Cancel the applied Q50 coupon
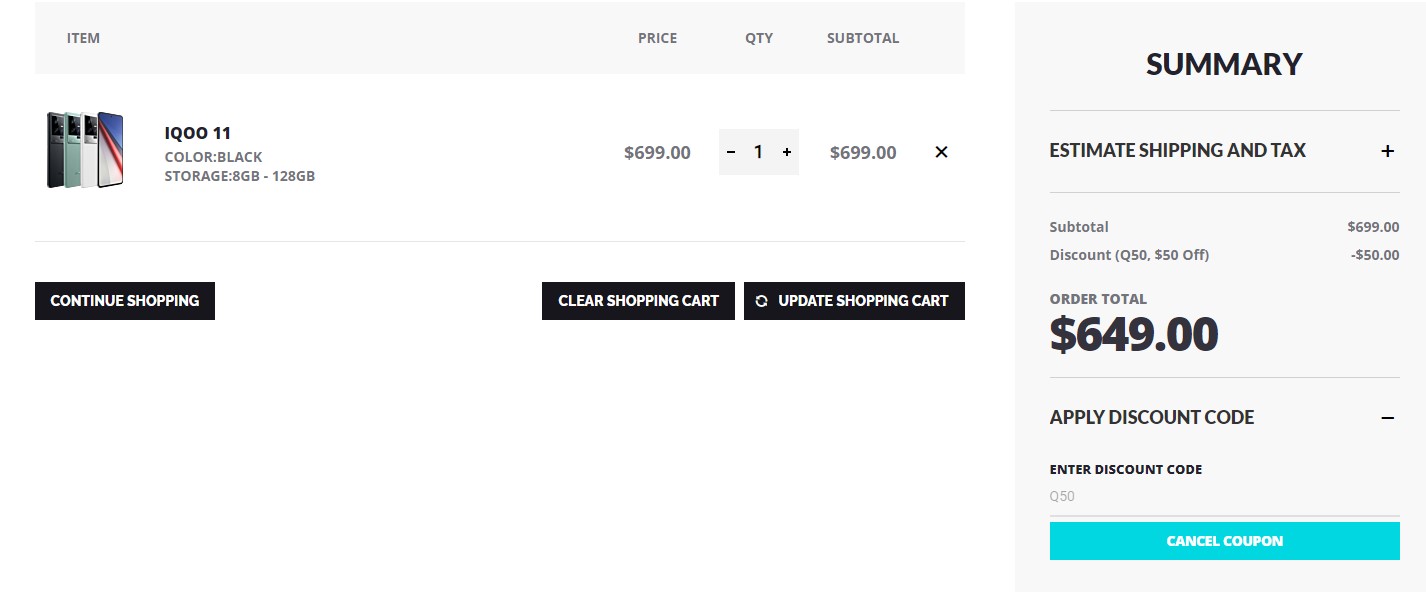Viewport: 1426px width, 592px height. [1224, 541]
